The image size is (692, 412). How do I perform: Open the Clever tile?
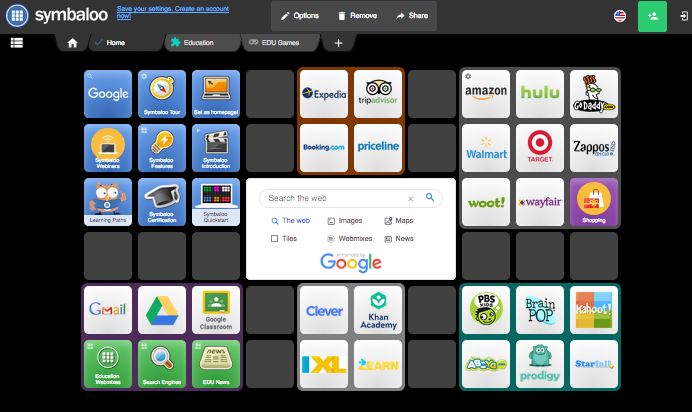point(324,310)
